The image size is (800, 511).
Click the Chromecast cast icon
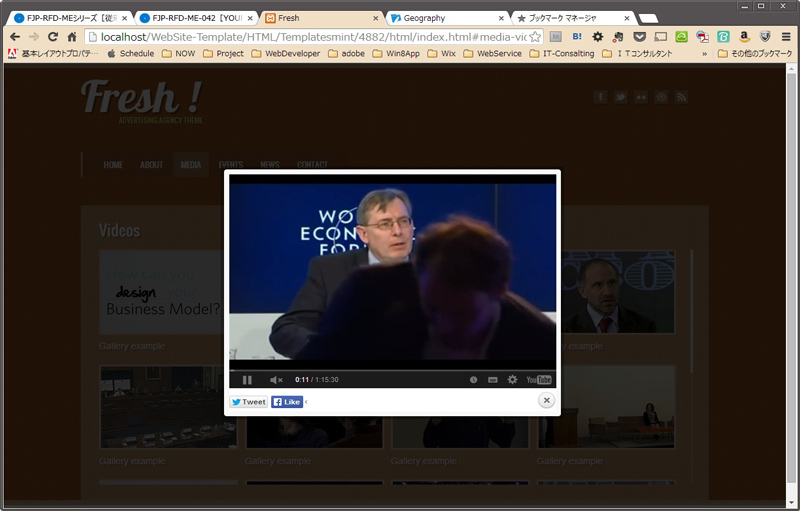661,37
